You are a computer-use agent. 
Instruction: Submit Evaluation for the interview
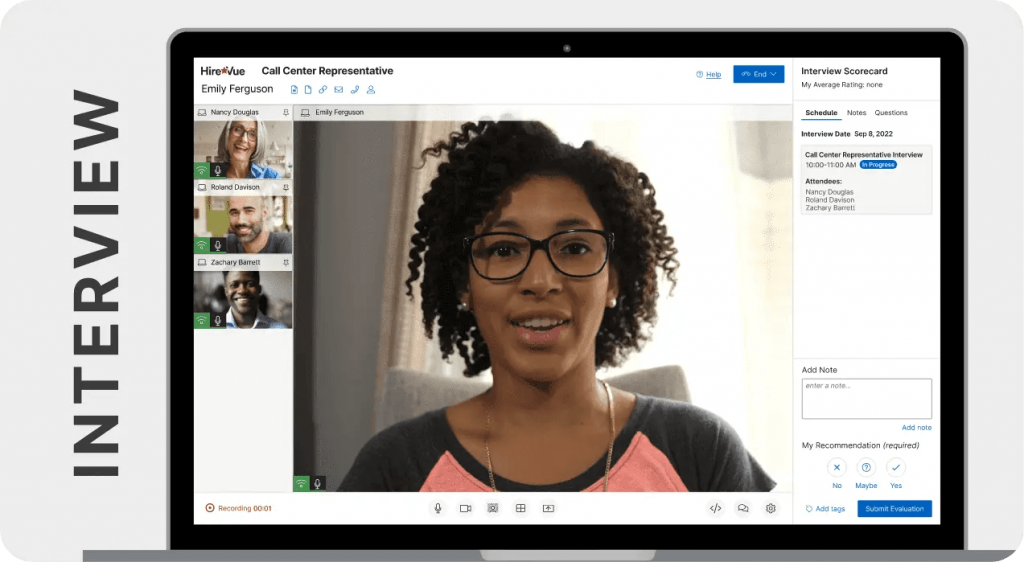(x=895, y=508)
